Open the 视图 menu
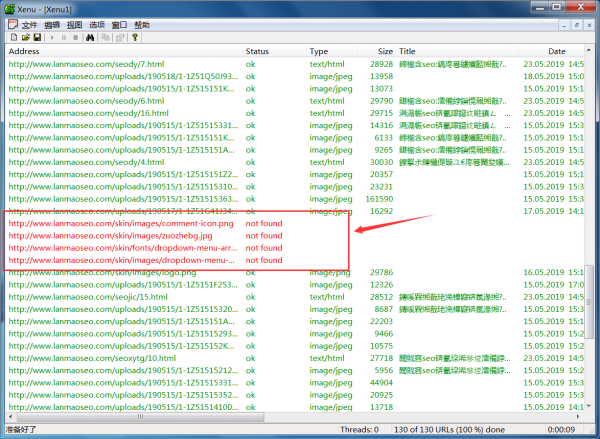This screenshot has width=600, height=439. pos(75,23)
